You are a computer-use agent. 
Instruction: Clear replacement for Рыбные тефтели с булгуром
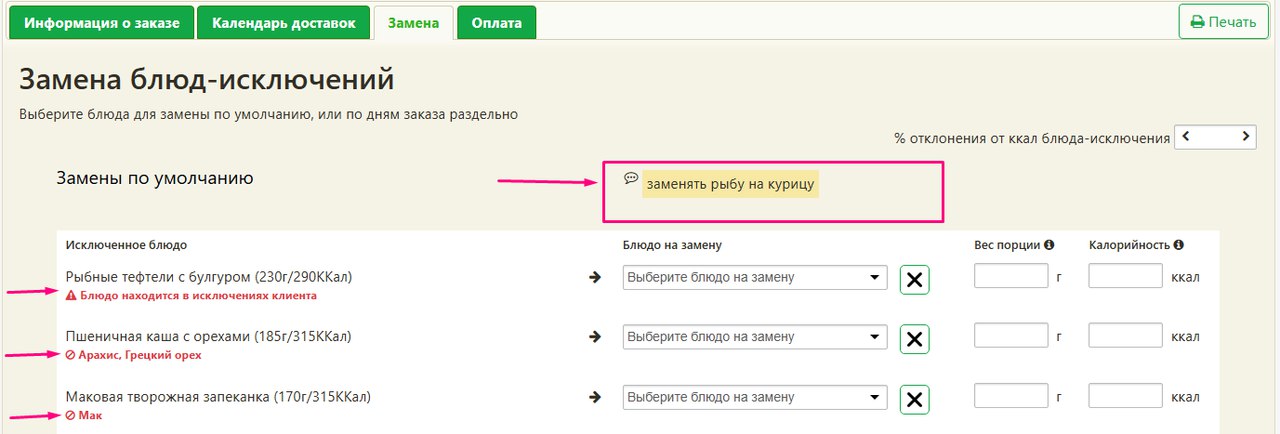pyautogui.click(x=914, y=279)
